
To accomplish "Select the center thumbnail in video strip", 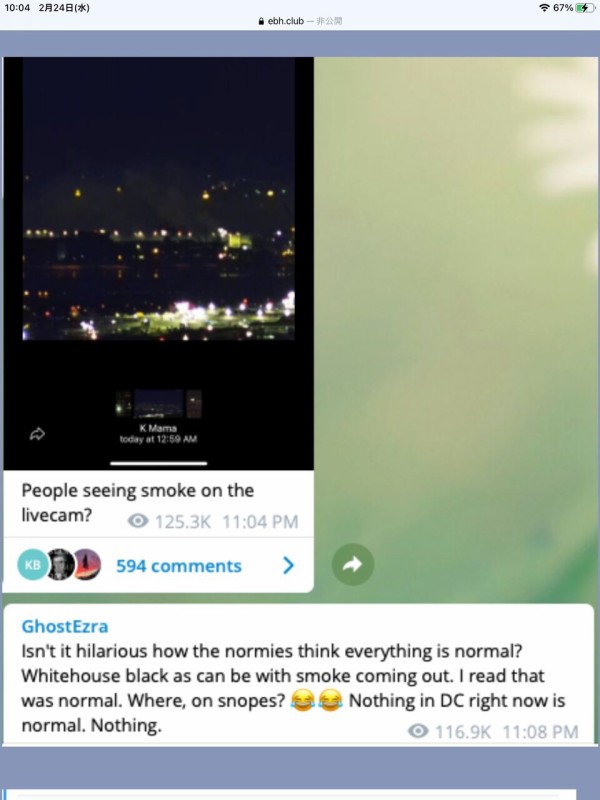I will (159, 404).
